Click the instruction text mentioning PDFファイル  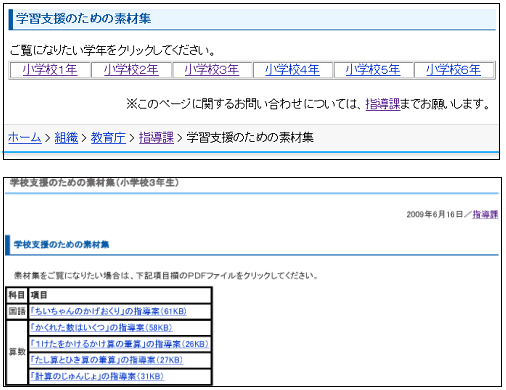point(166,276)
